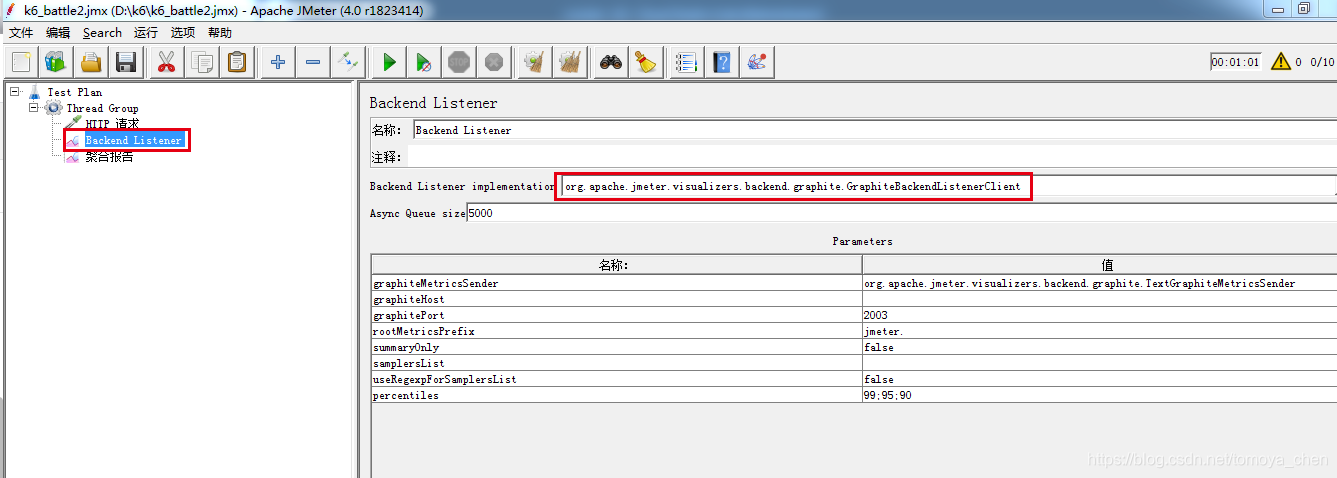The image size is (1337, 478).
Task: Click the yellow warning triangle icon
Action: pyautogui.click(x=1281, y=62)
